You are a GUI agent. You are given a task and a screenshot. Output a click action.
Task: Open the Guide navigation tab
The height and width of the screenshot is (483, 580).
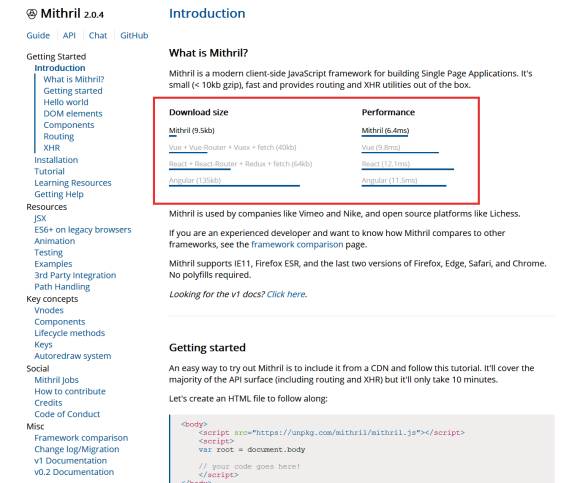[38, 36]
